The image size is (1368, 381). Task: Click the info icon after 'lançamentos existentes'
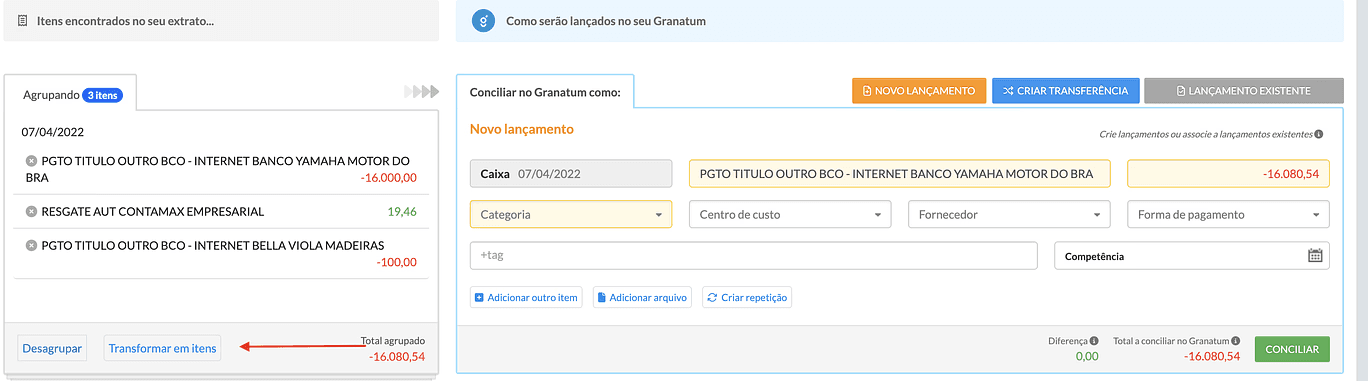pos(1319,134)
